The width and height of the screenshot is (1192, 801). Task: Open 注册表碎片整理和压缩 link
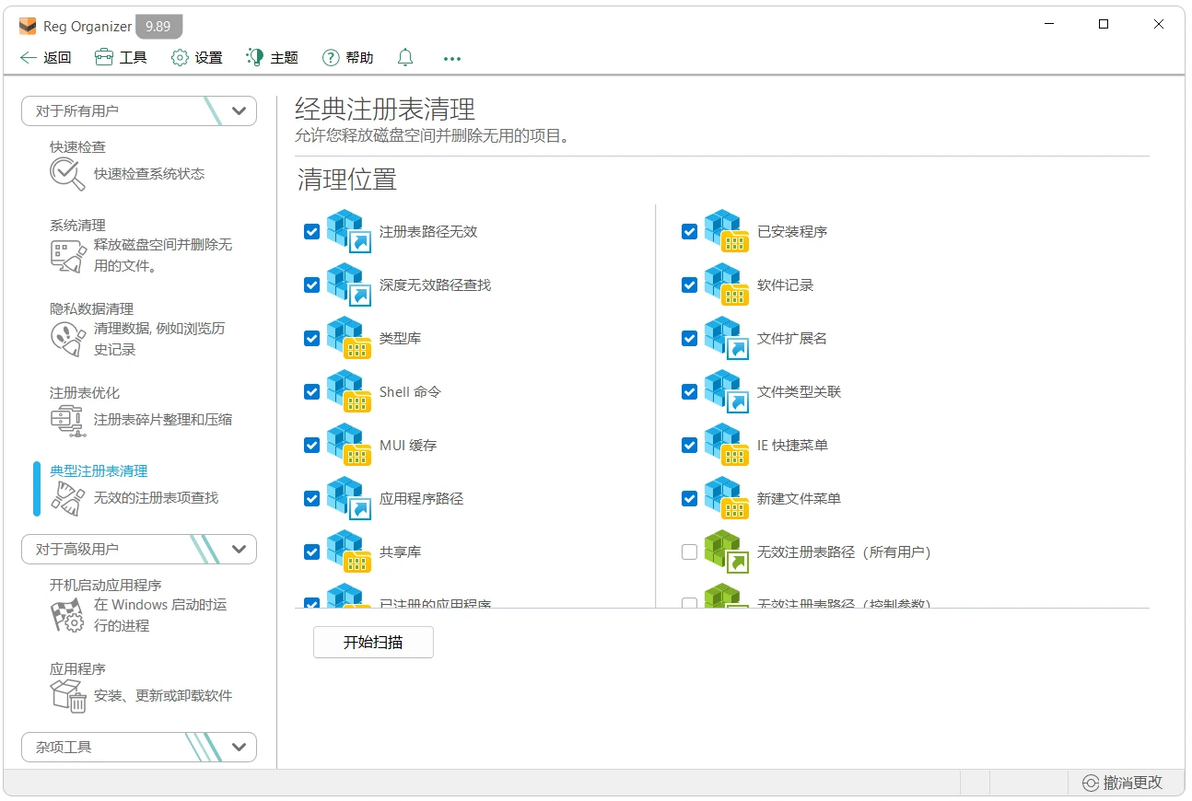(x=163, y=419)
